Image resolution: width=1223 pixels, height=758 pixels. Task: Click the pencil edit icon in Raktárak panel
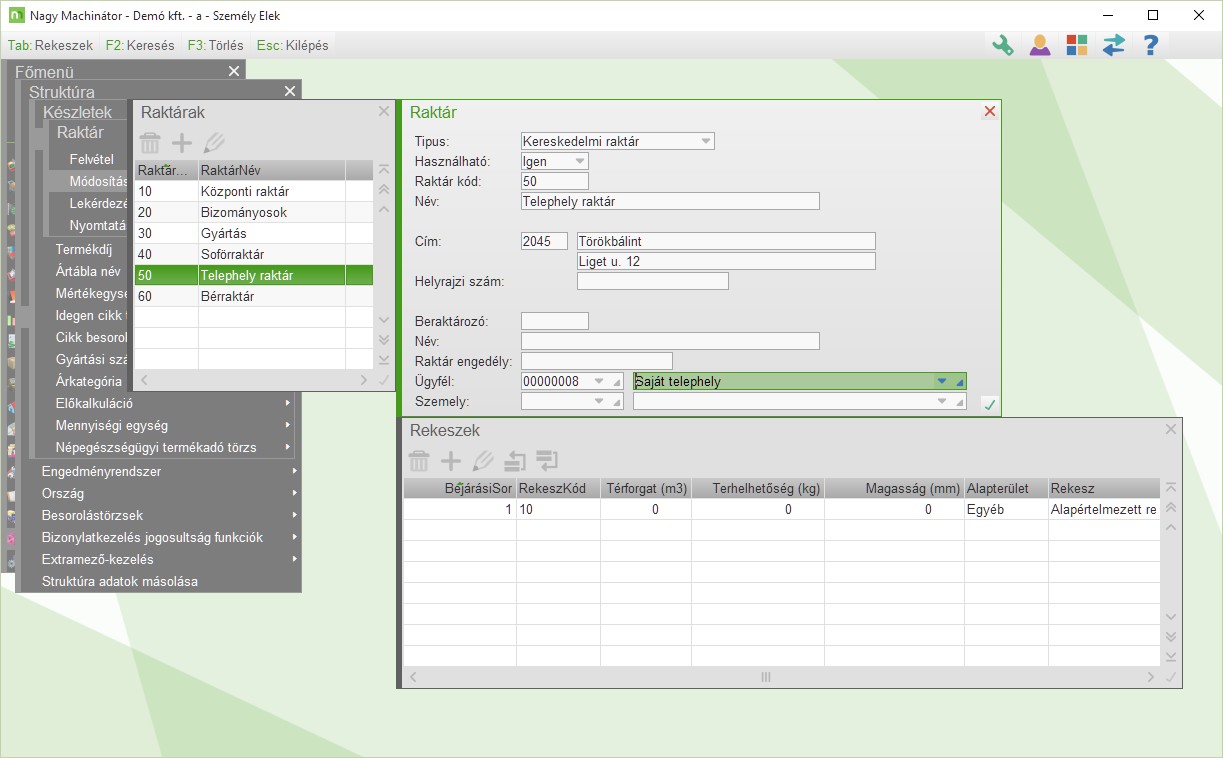(x=214, y=143)
